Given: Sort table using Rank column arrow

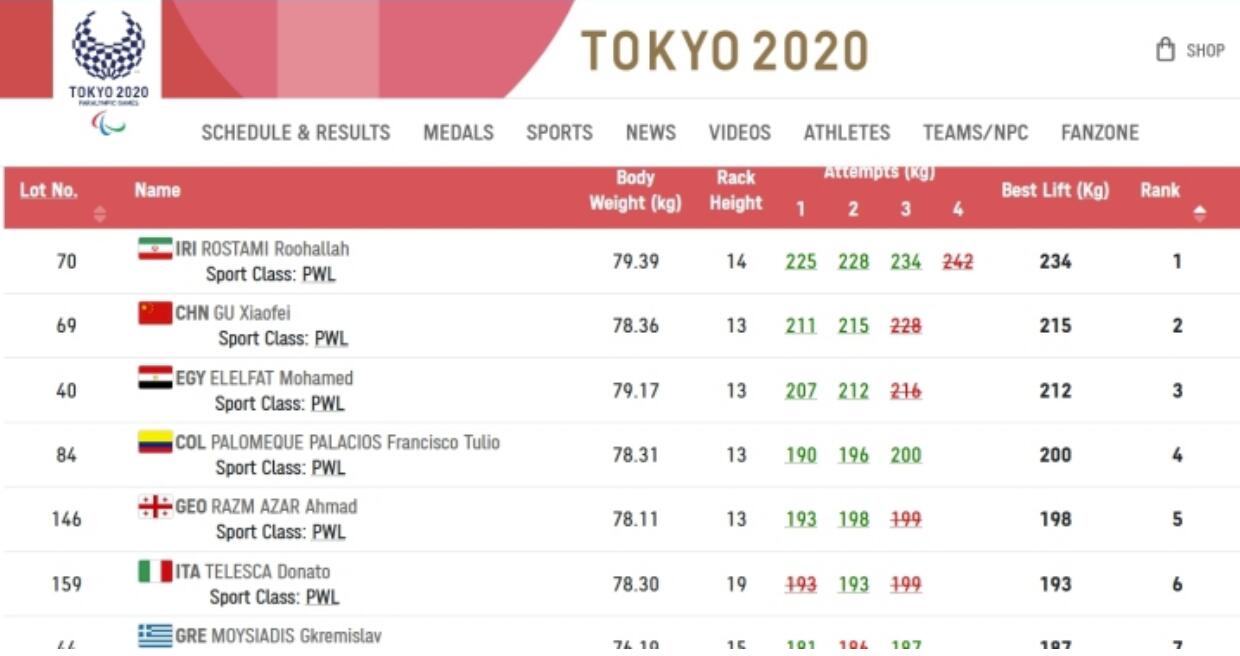Looking at the screenshot, I should [1200, 213].
